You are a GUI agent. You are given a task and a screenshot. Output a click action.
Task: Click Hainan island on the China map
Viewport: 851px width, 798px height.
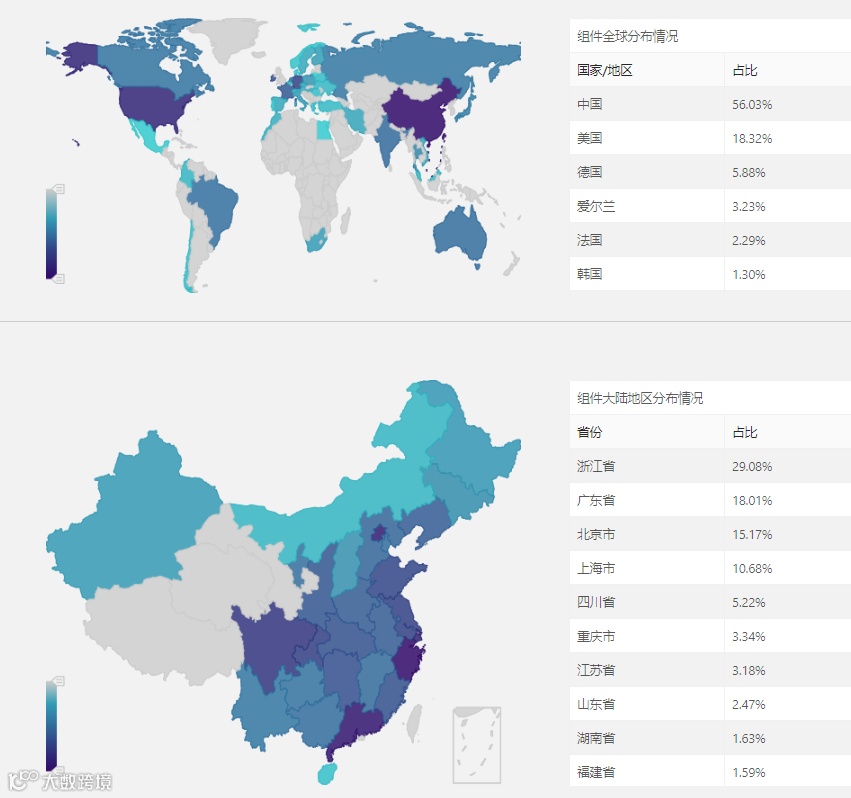pos(327,773)
